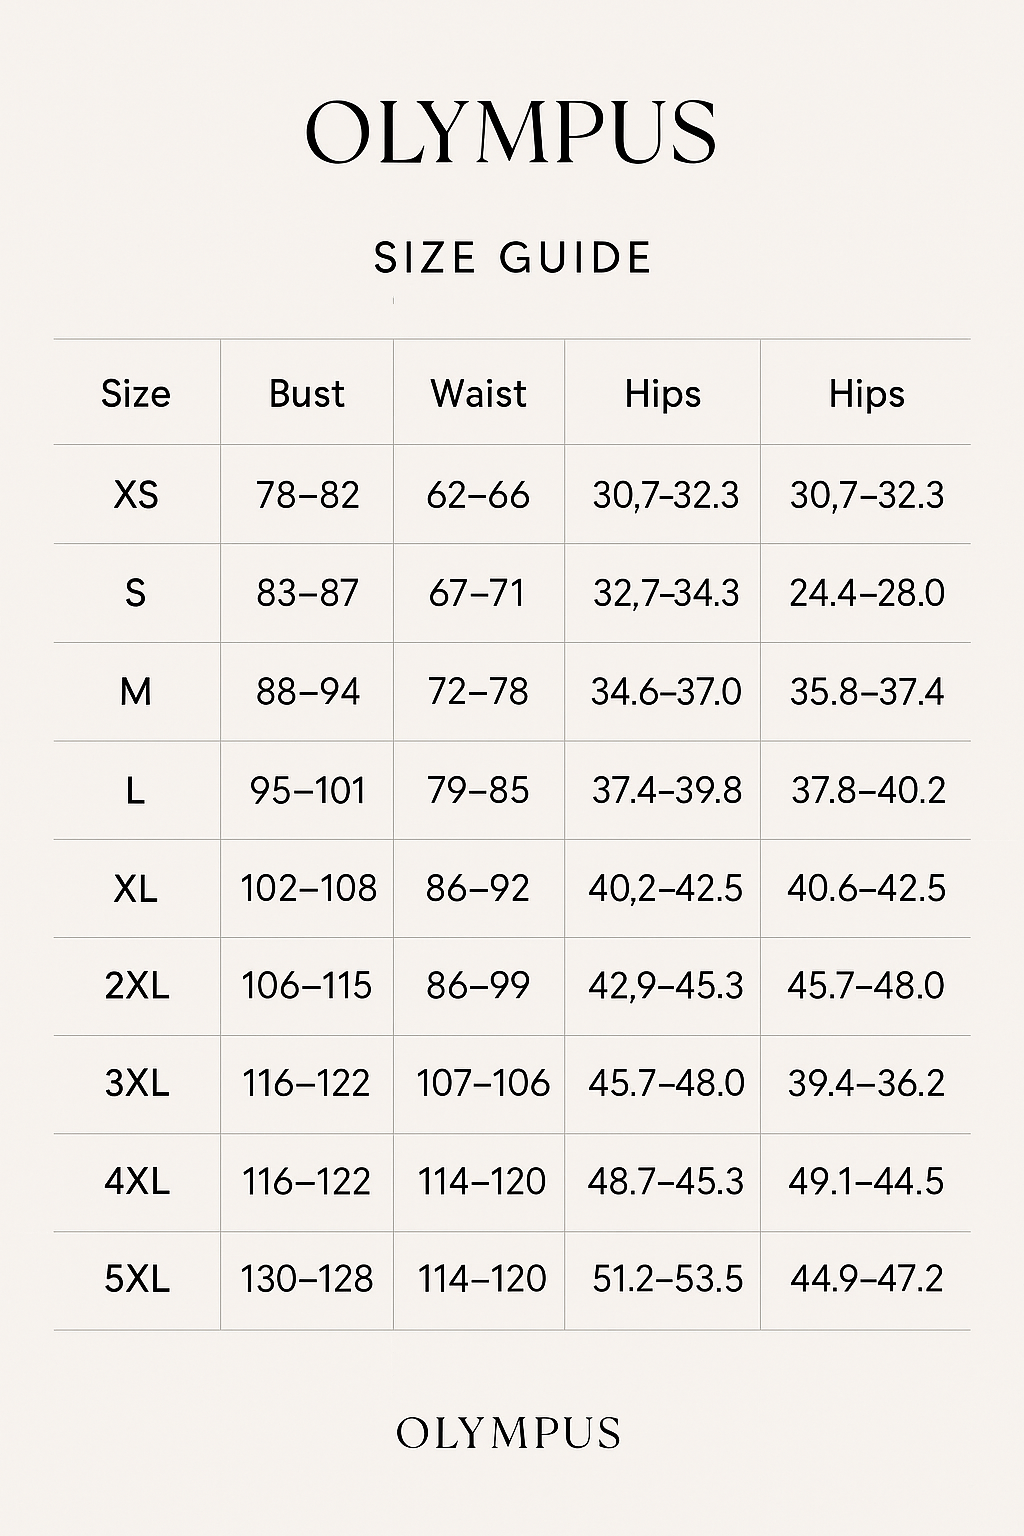
Task: Click the small OLYMPUS footer logo
Action: click(x=508, y=1433)
